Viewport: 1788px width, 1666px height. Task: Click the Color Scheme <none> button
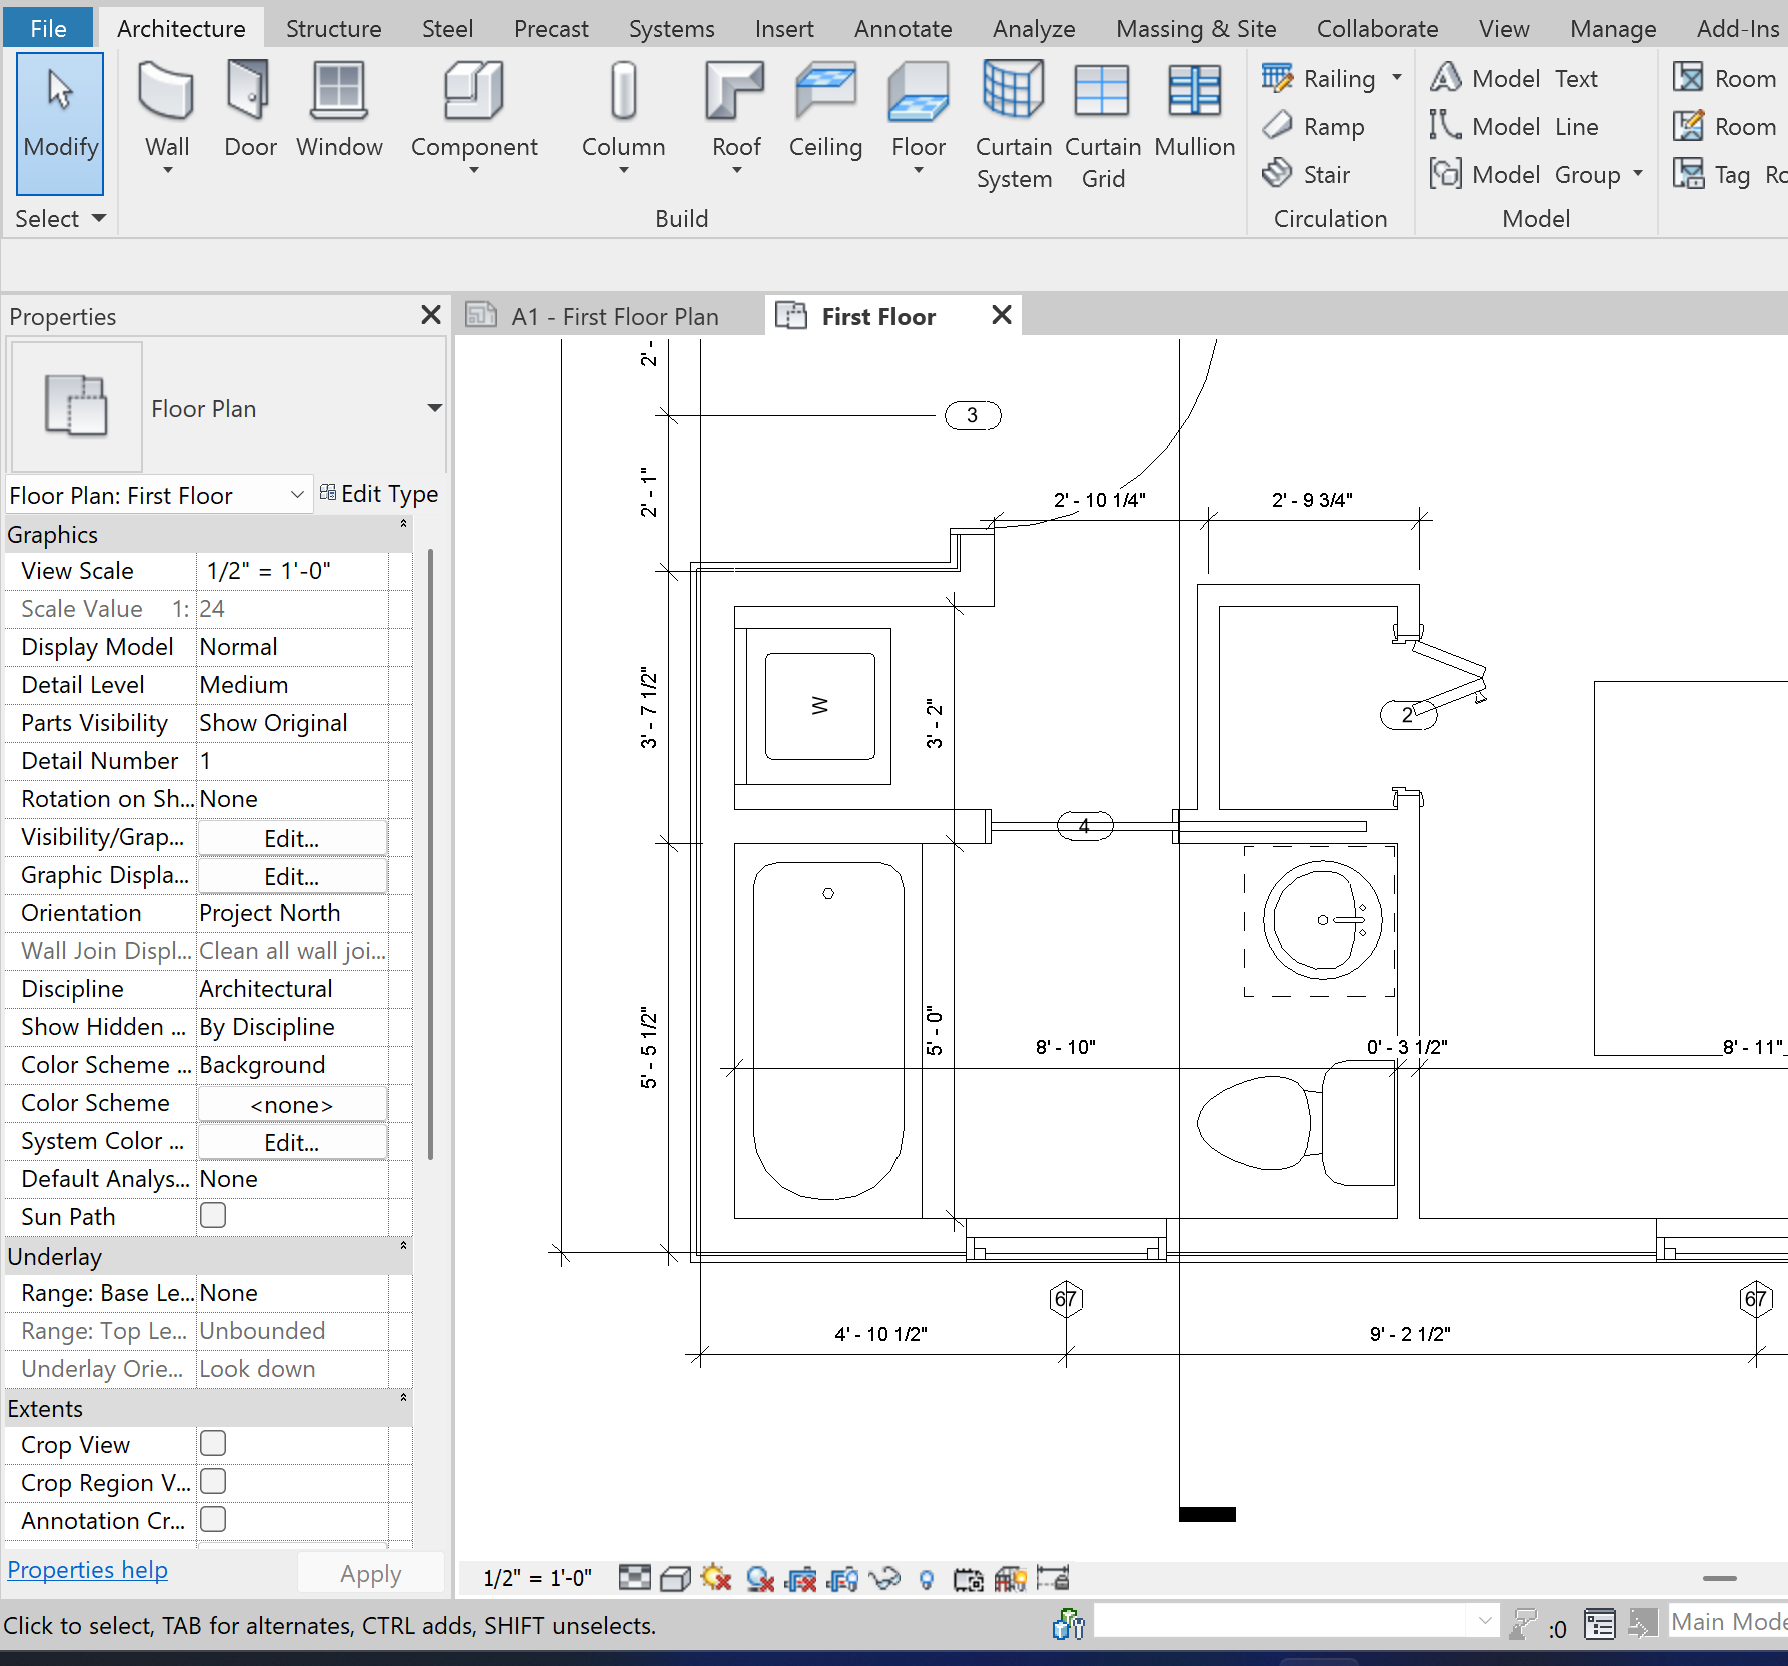coord(291,1104)
